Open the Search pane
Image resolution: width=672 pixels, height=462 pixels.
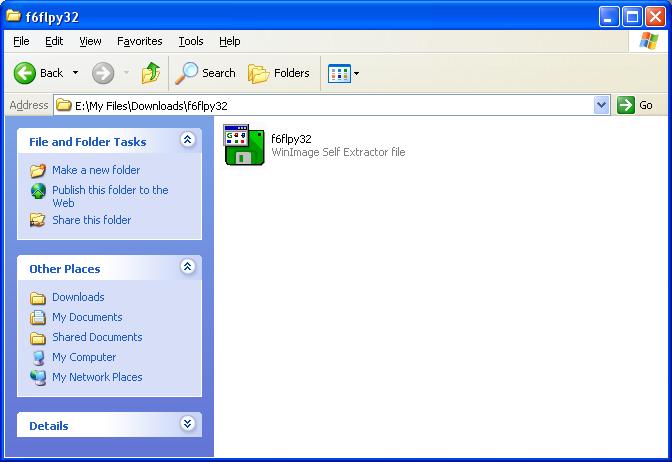[206, 73]
